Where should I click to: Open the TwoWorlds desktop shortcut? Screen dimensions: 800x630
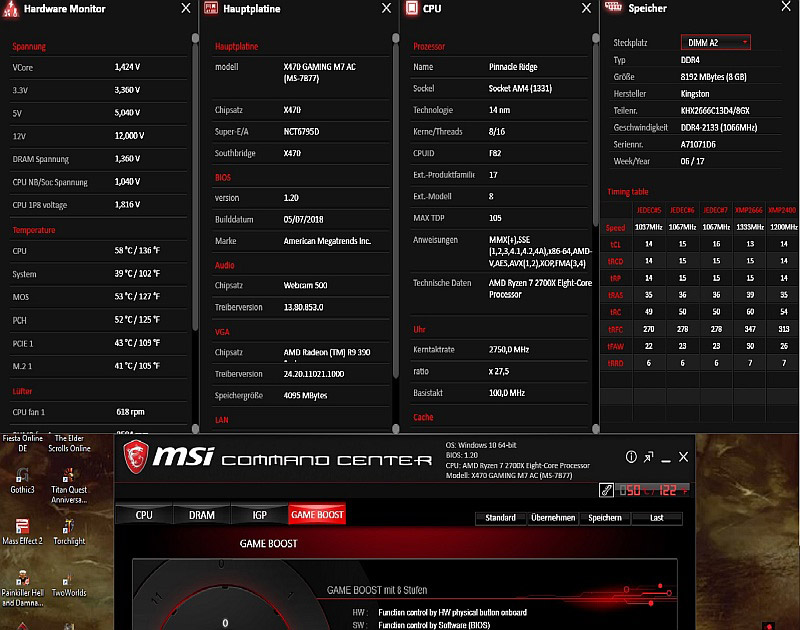pos(69,583)
